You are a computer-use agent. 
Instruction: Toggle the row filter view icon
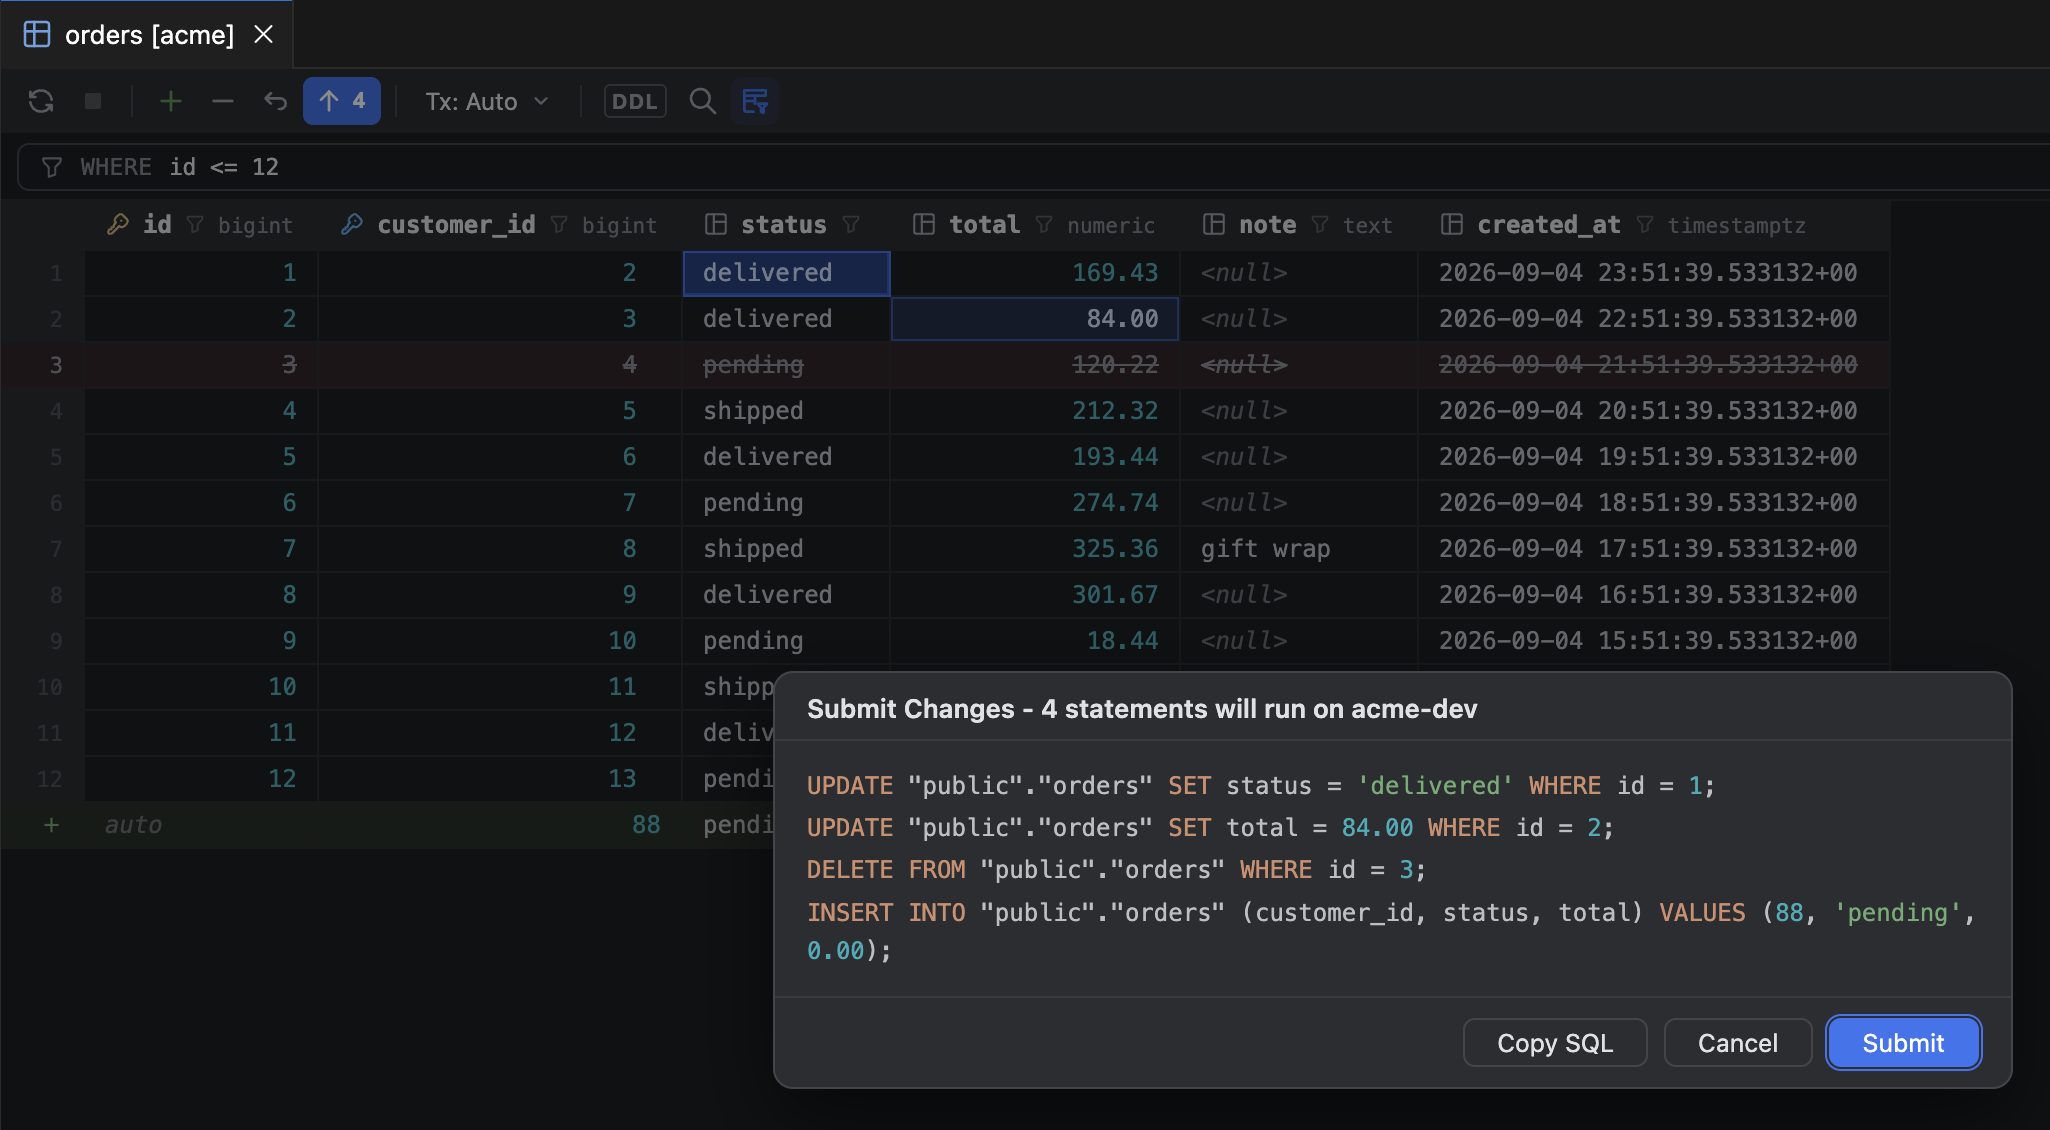point(755,101)
